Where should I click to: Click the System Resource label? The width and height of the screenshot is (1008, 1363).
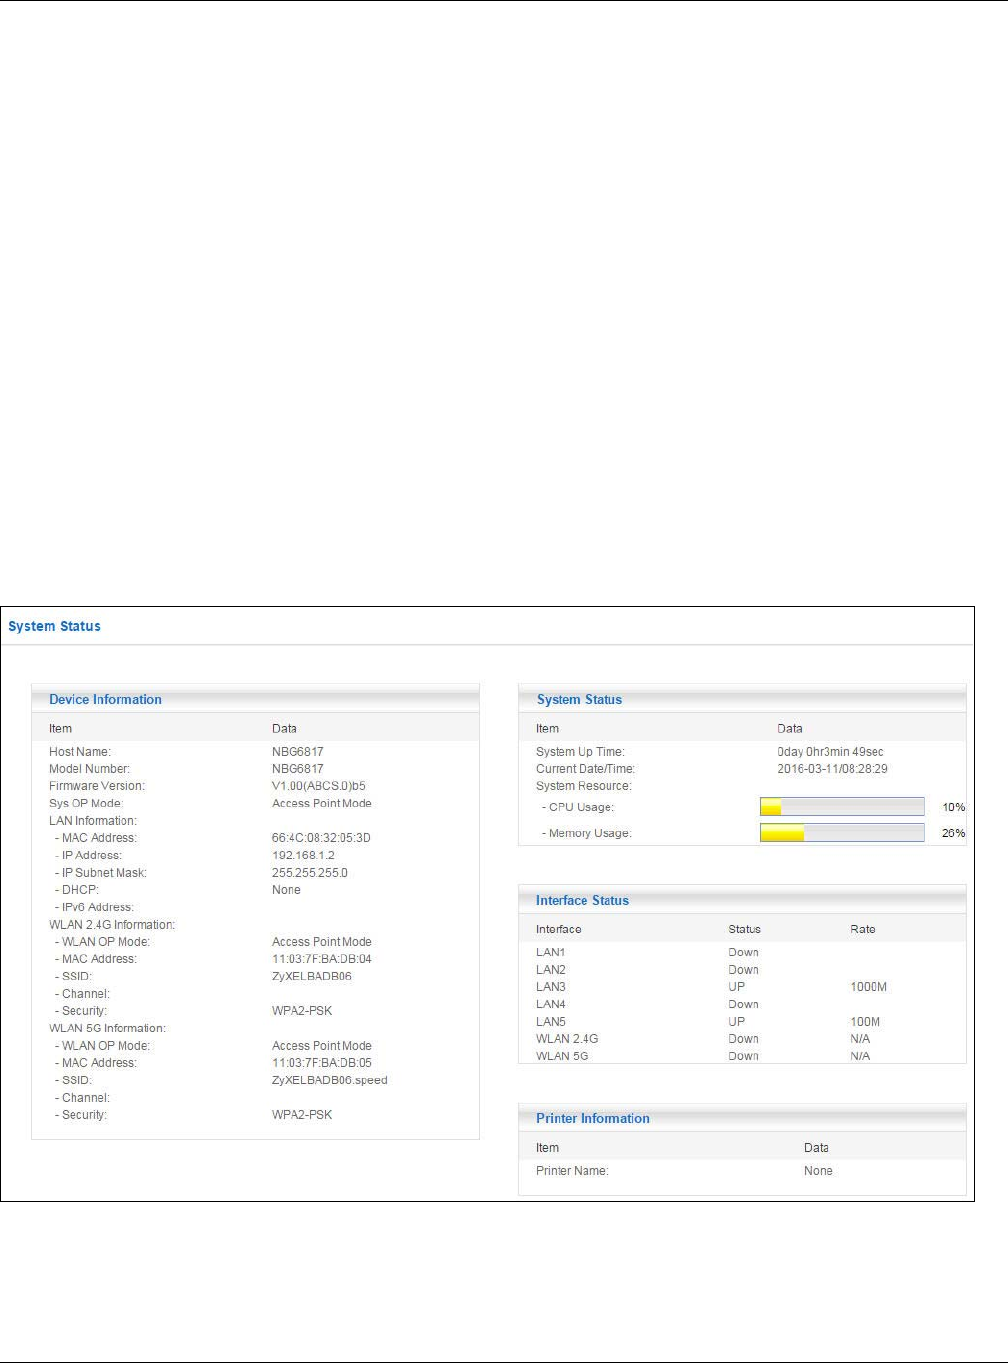584,786
